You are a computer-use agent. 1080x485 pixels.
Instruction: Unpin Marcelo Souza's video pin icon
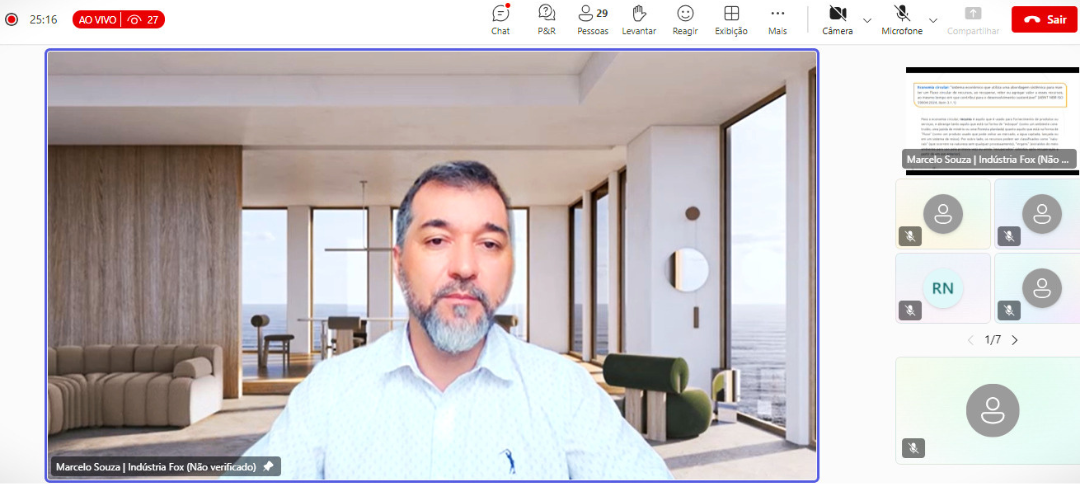(x=268, y=466)
